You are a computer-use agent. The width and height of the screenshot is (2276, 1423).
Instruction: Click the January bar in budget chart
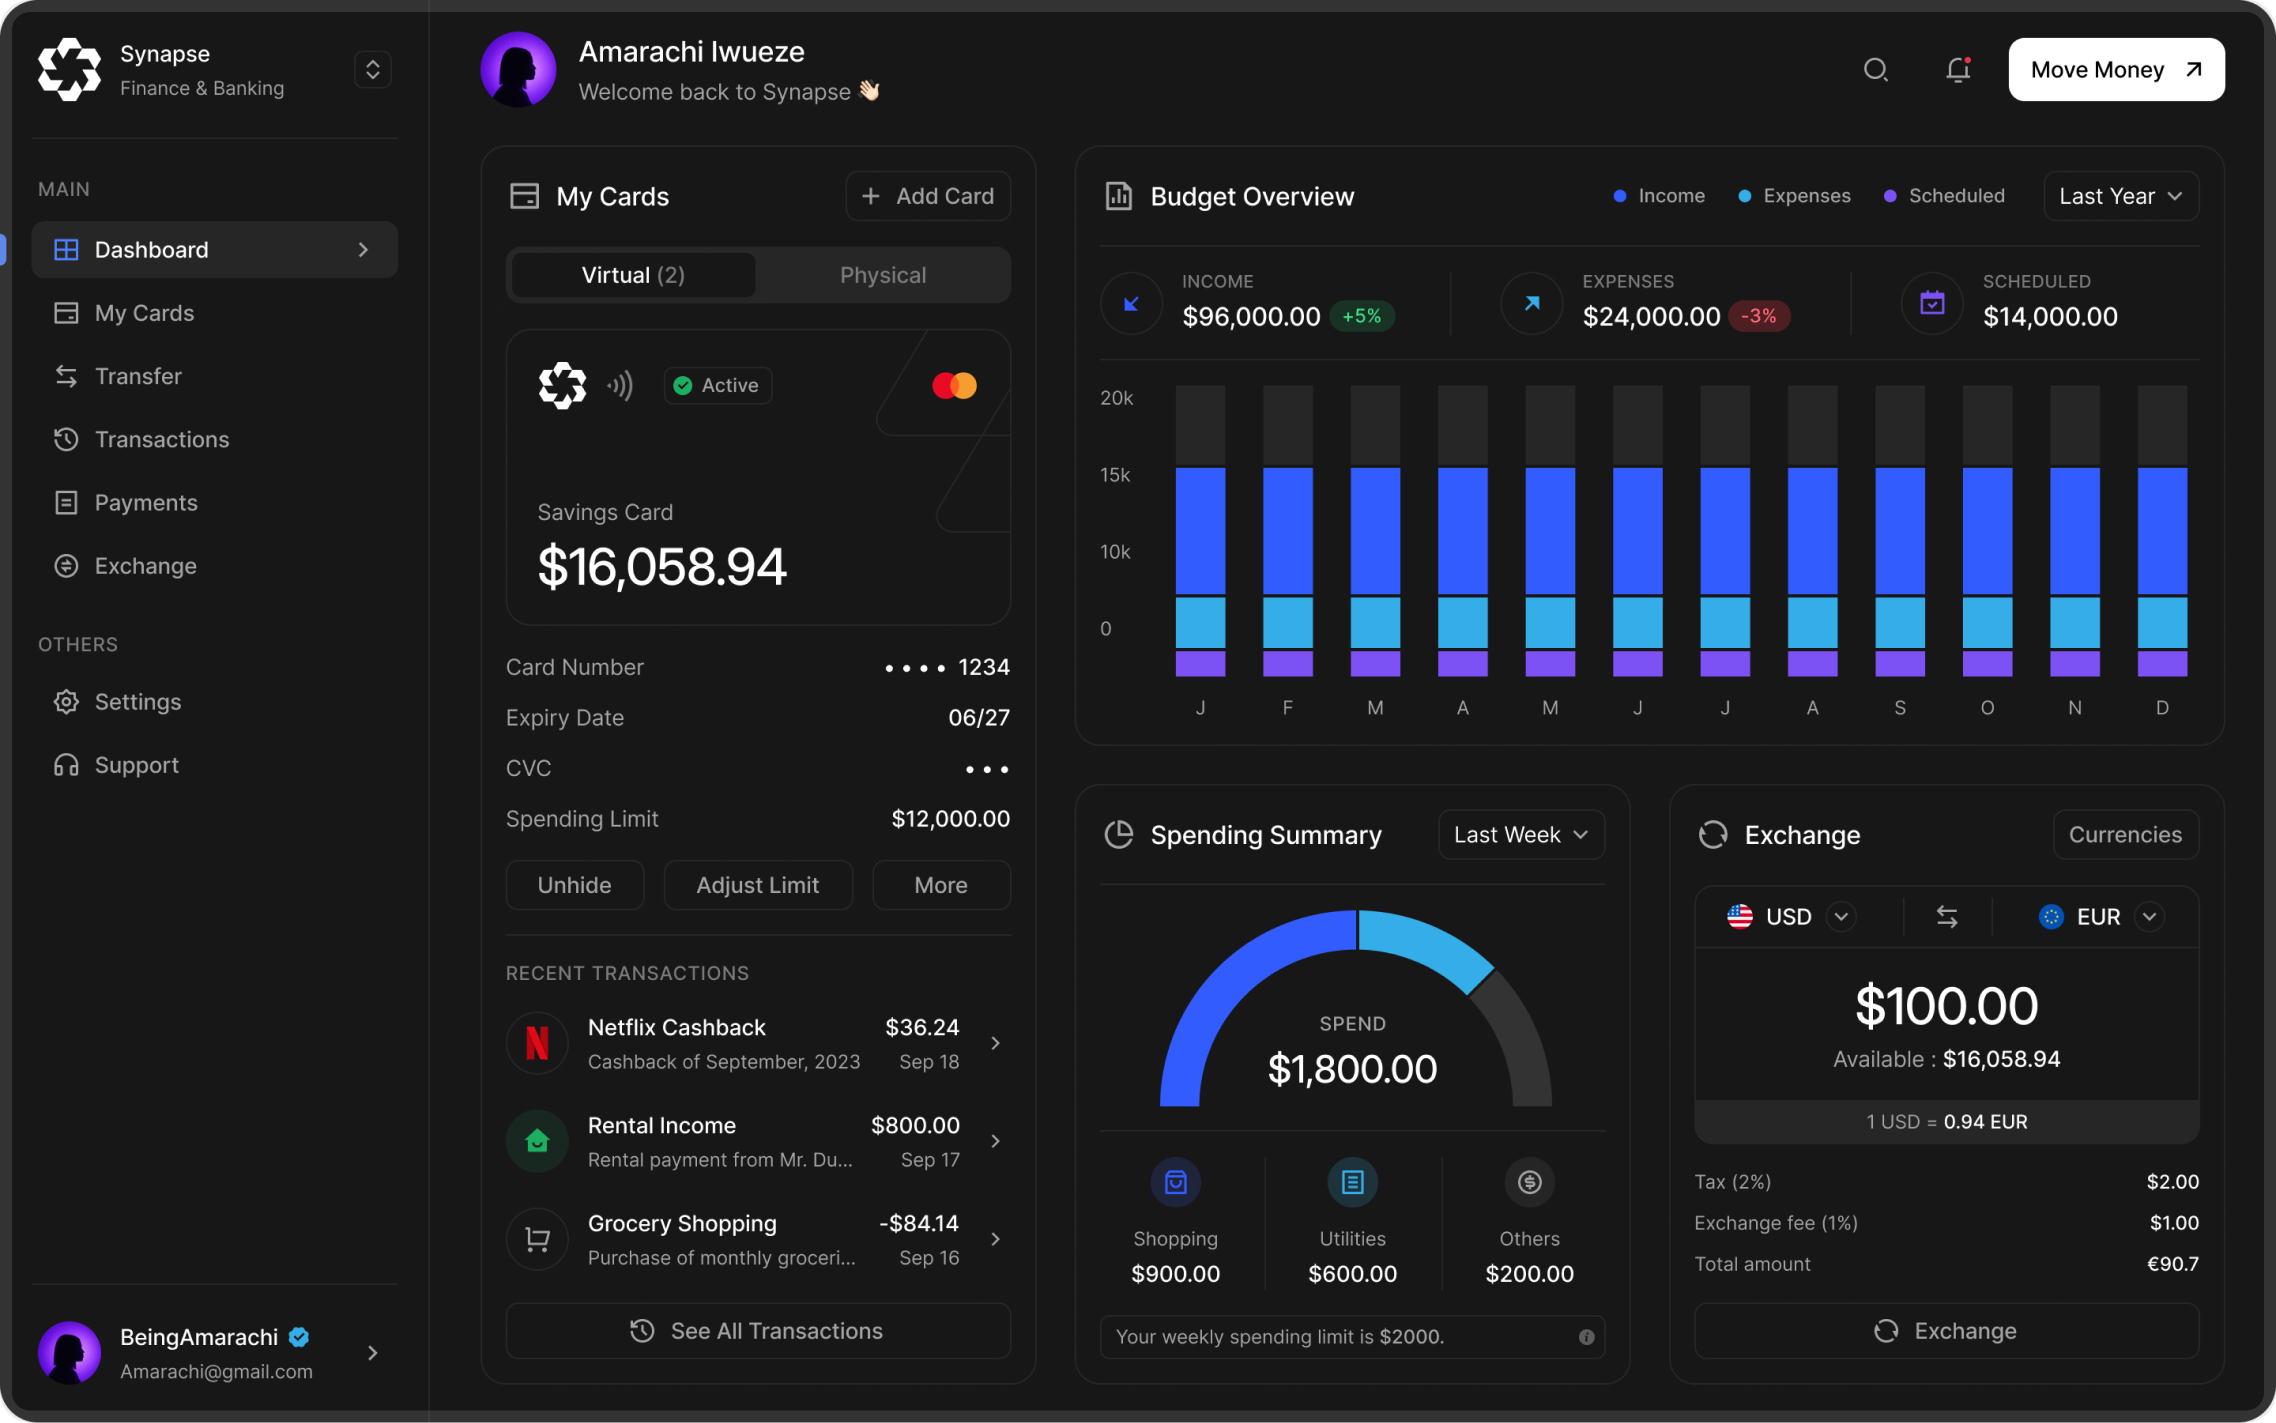coord(1200,531)
